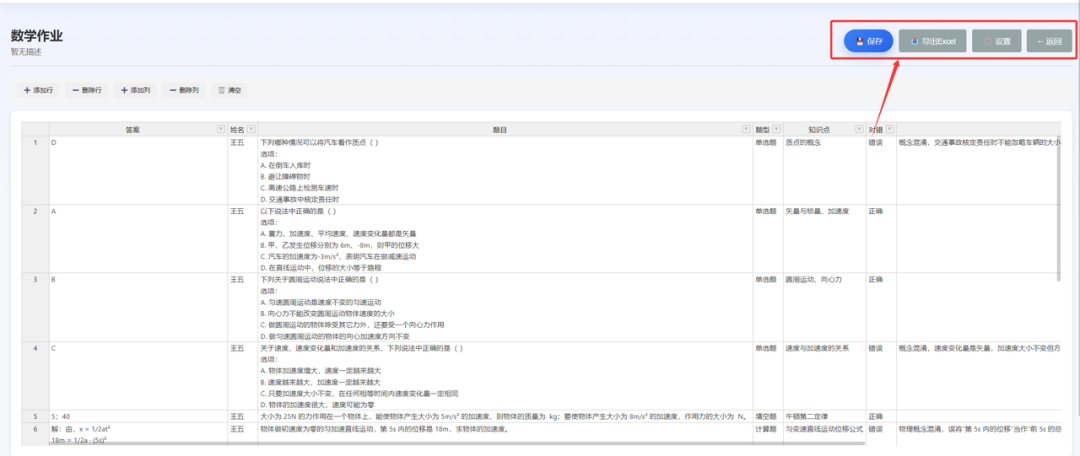Select knowledge cell '圆周运动、向心力'
The width and height of the screenshot is (1080, 456).
coord(824,307)
